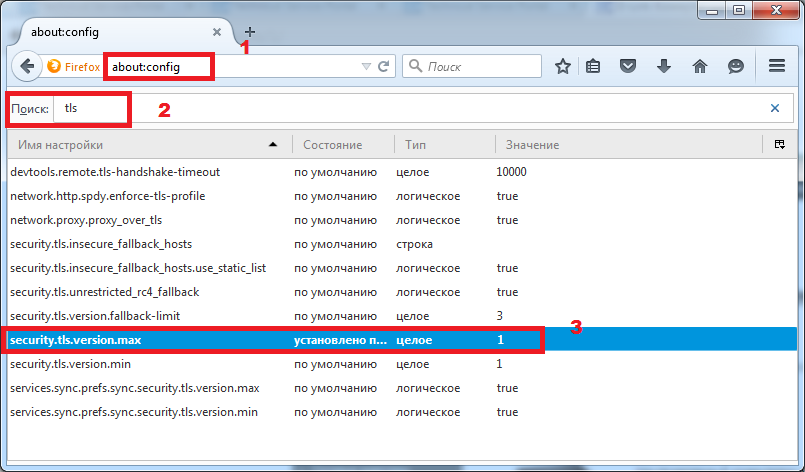Click the bookmark star icon
This screenshot has height=472, width=805.
563,67
